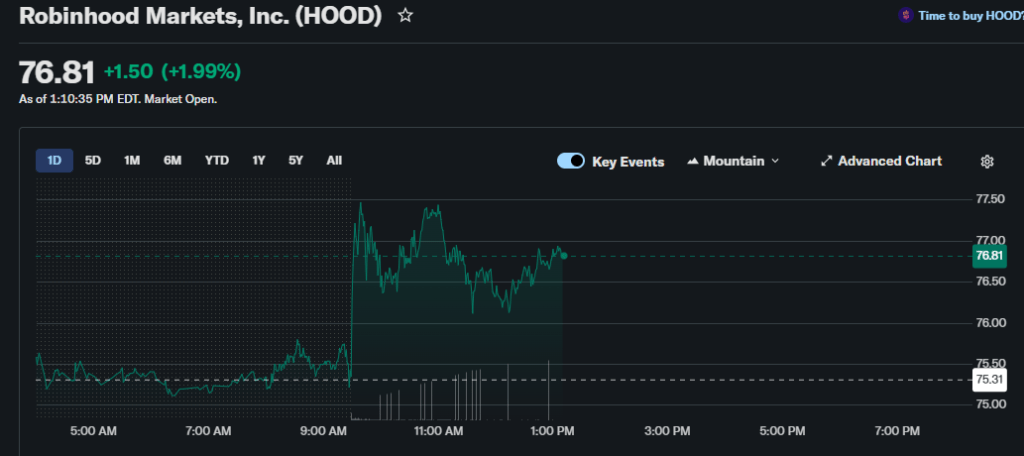This screenshot has height=456, width=1024.
Task: Click the mountain chart type icon
Action: coord(693,161)
